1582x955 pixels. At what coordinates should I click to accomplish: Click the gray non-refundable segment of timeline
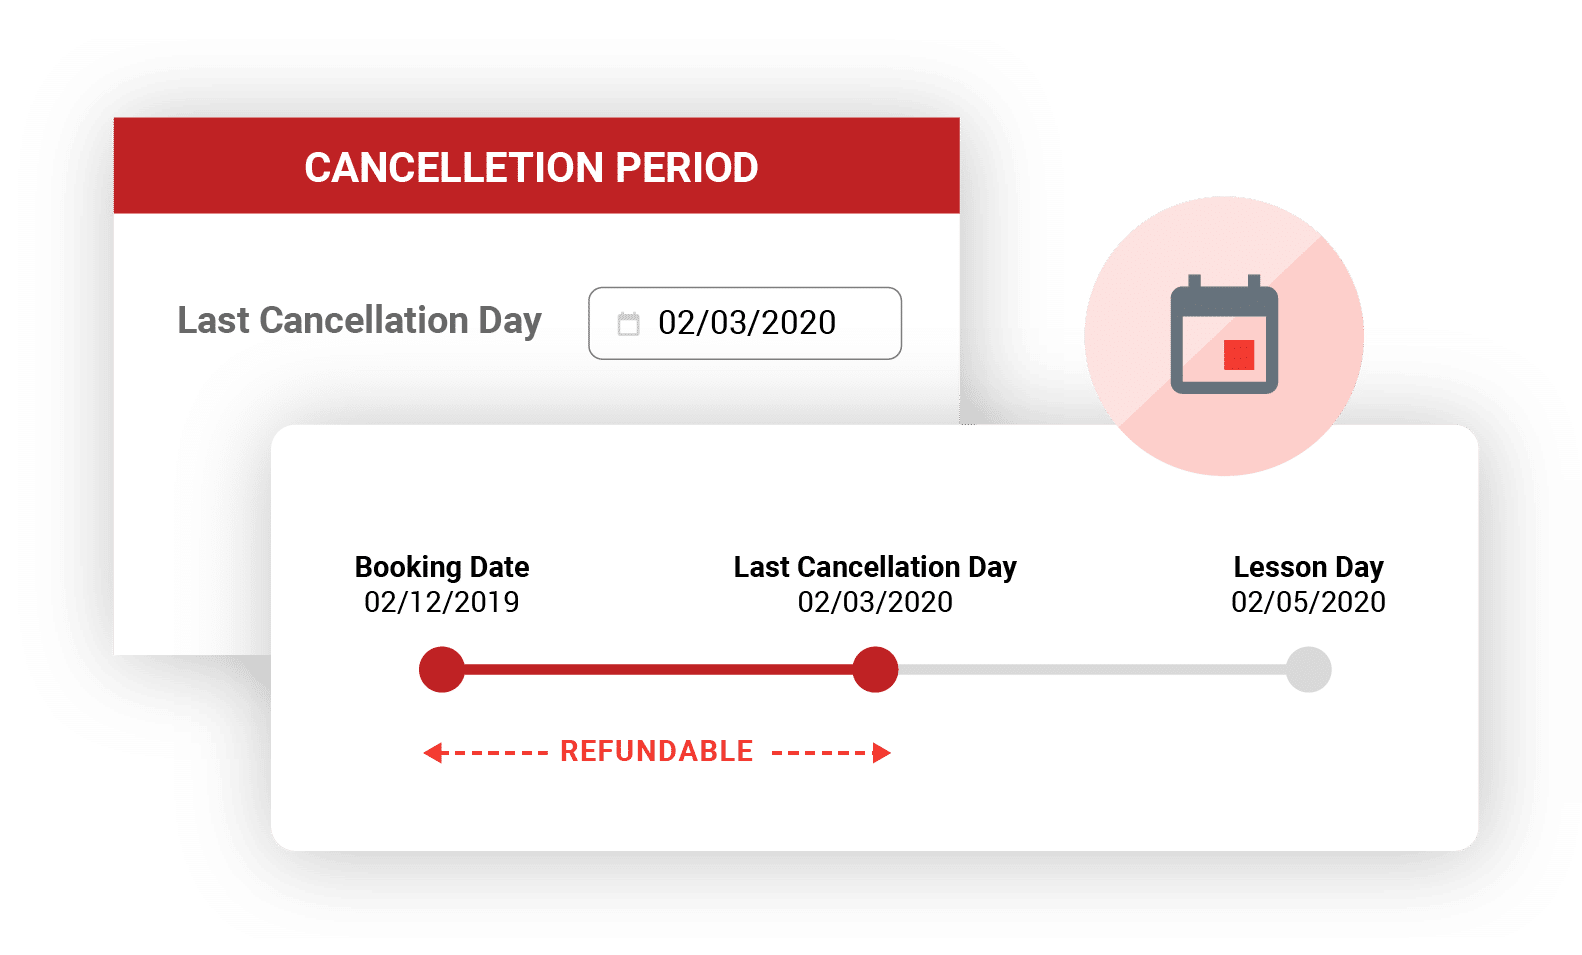click(1092, 670)
